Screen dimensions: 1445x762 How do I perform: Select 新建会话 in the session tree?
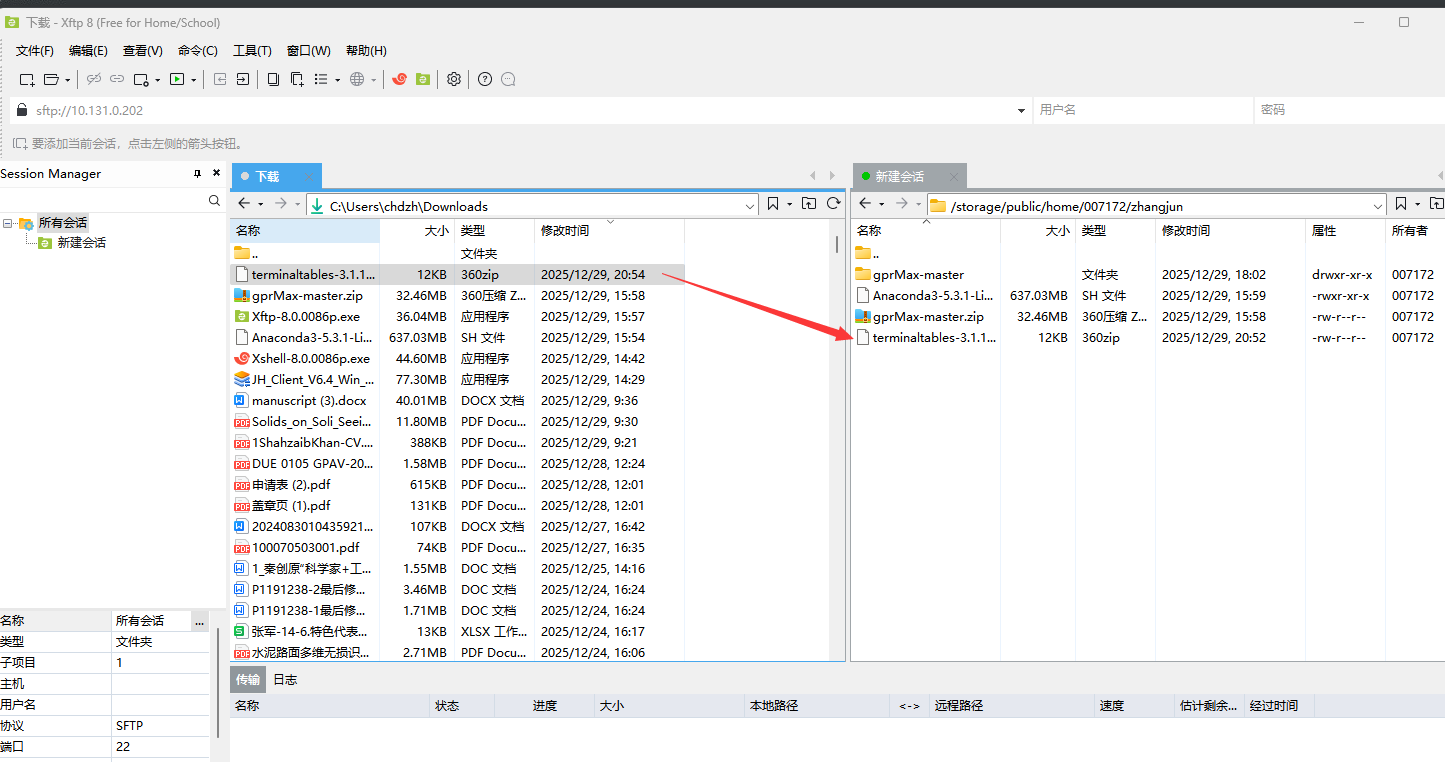(x=81, y=243)
